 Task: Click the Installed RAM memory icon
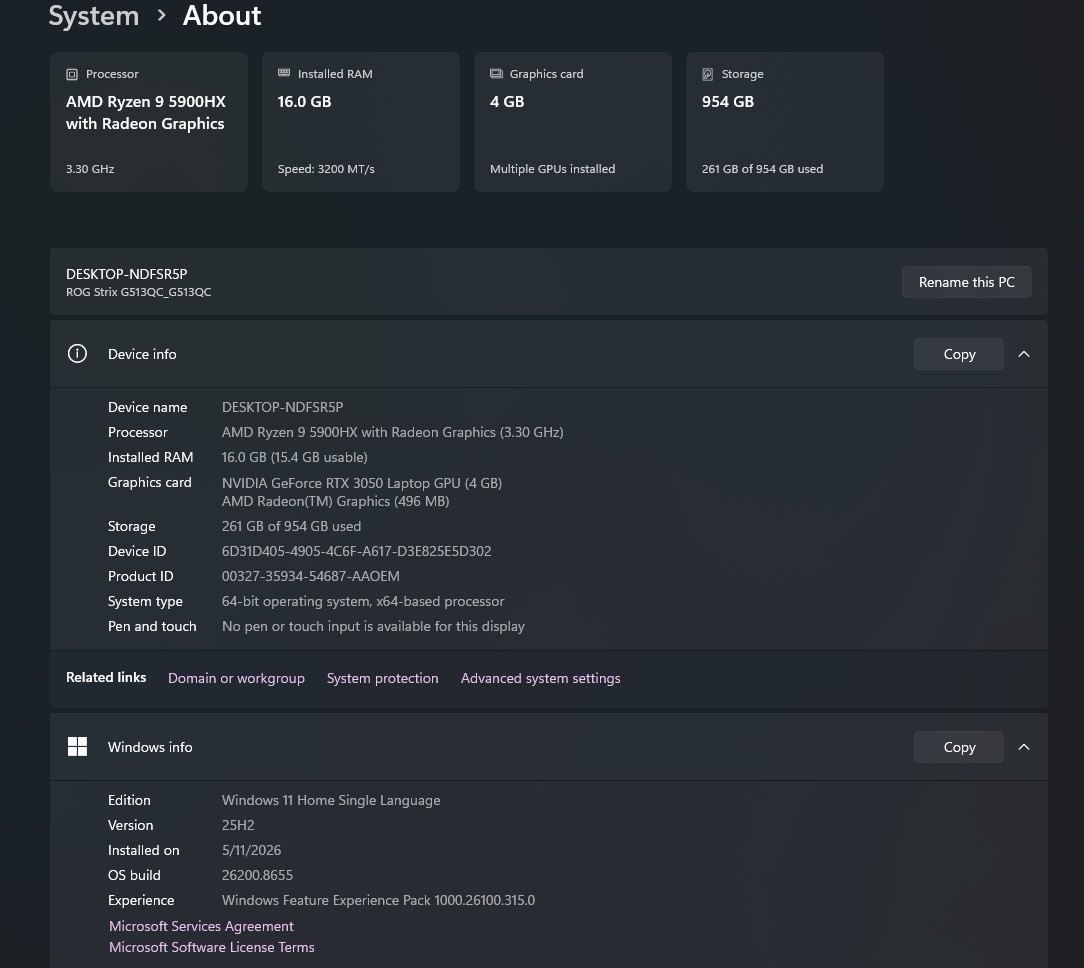click(x=283, y=73)
